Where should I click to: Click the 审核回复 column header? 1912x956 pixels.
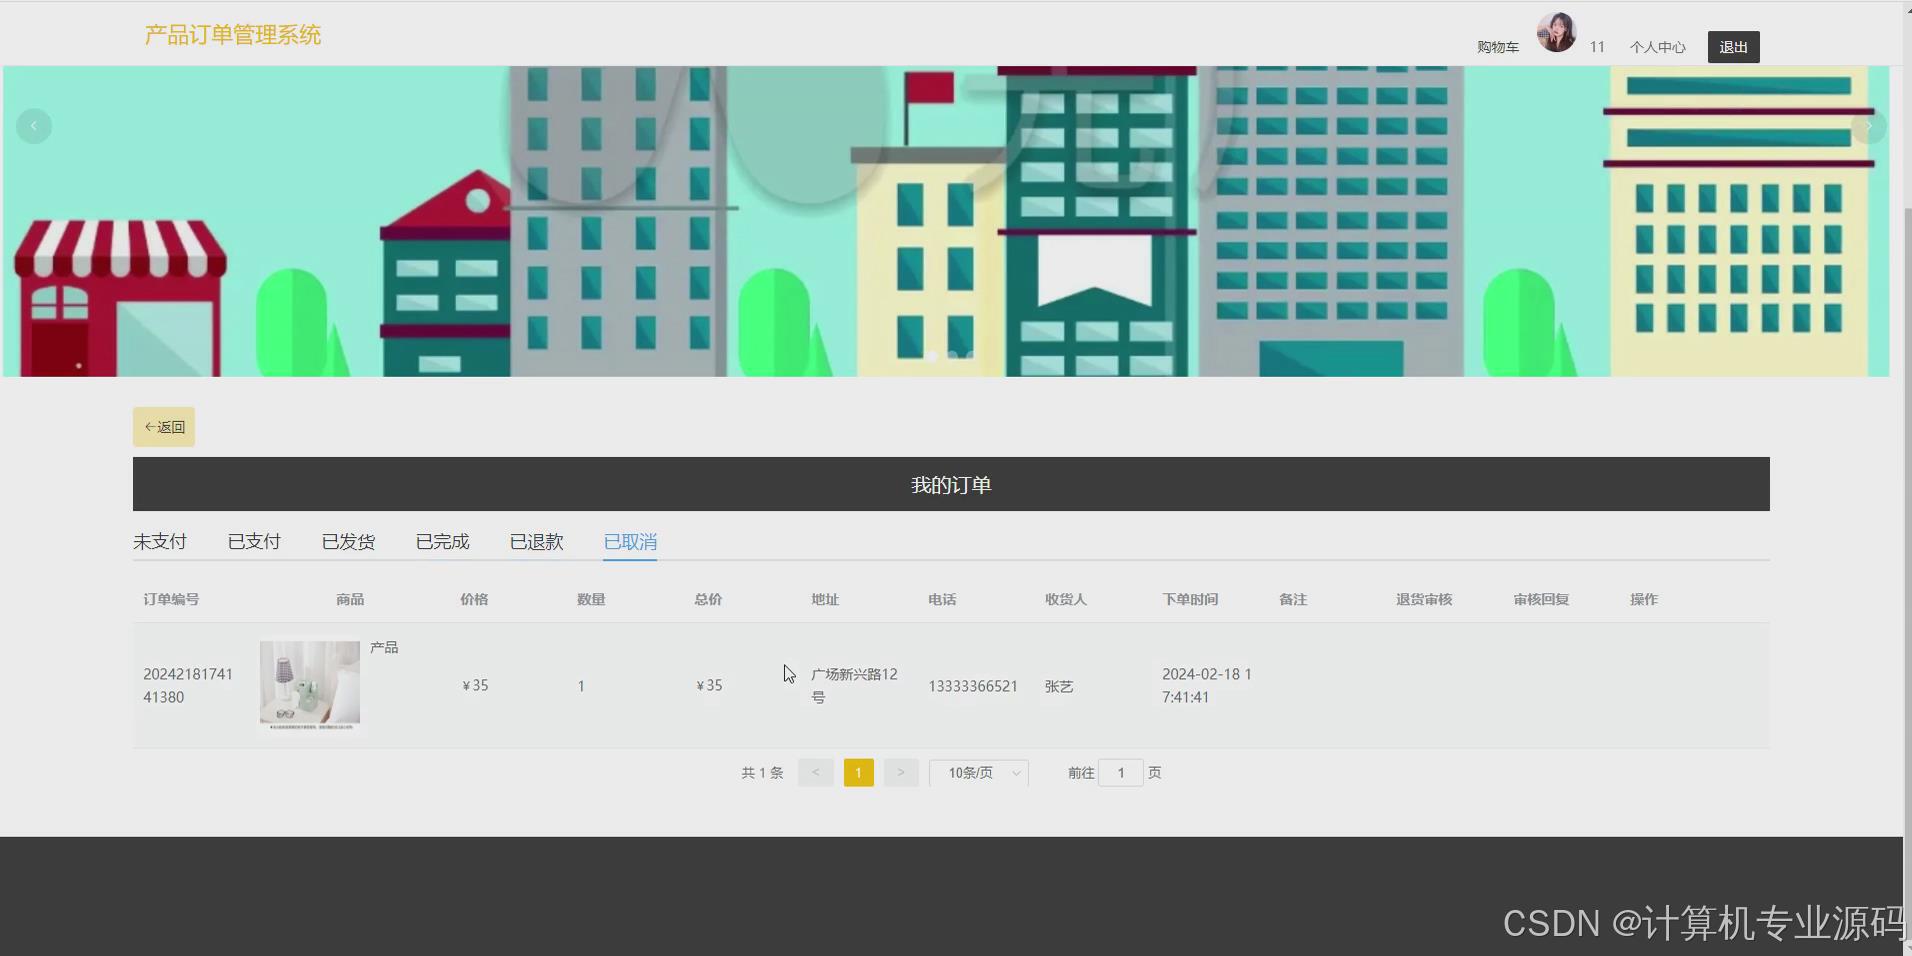(x=1541, y=599)
